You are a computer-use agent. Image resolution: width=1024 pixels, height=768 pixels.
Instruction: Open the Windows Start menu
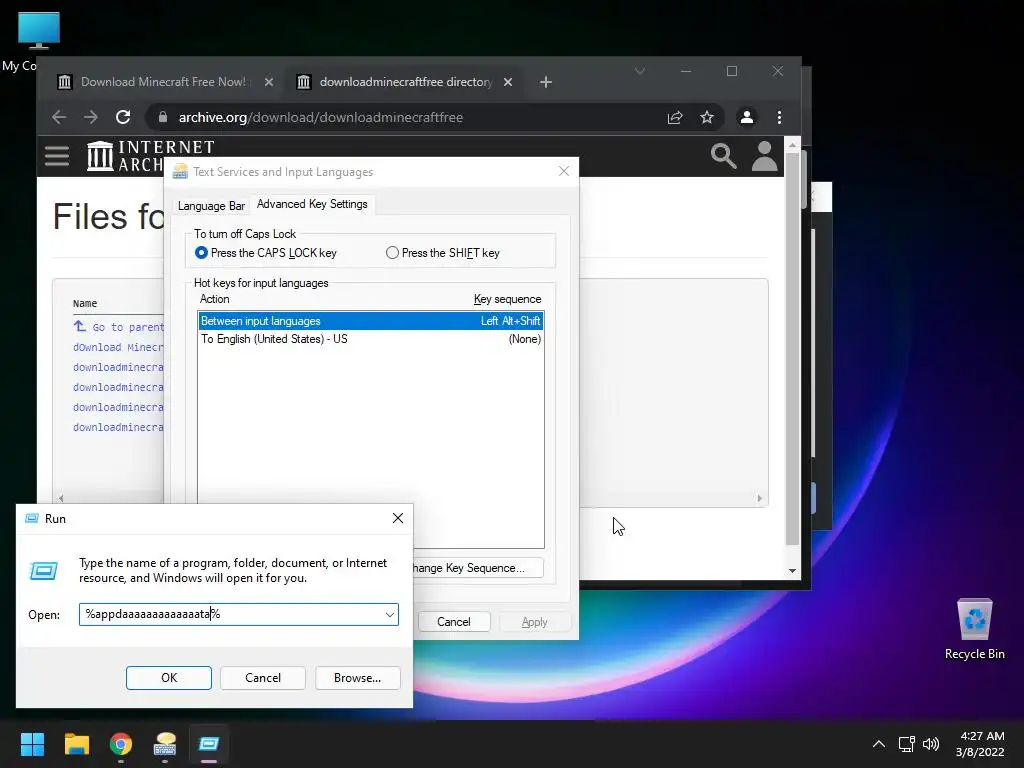pos(32,744)
